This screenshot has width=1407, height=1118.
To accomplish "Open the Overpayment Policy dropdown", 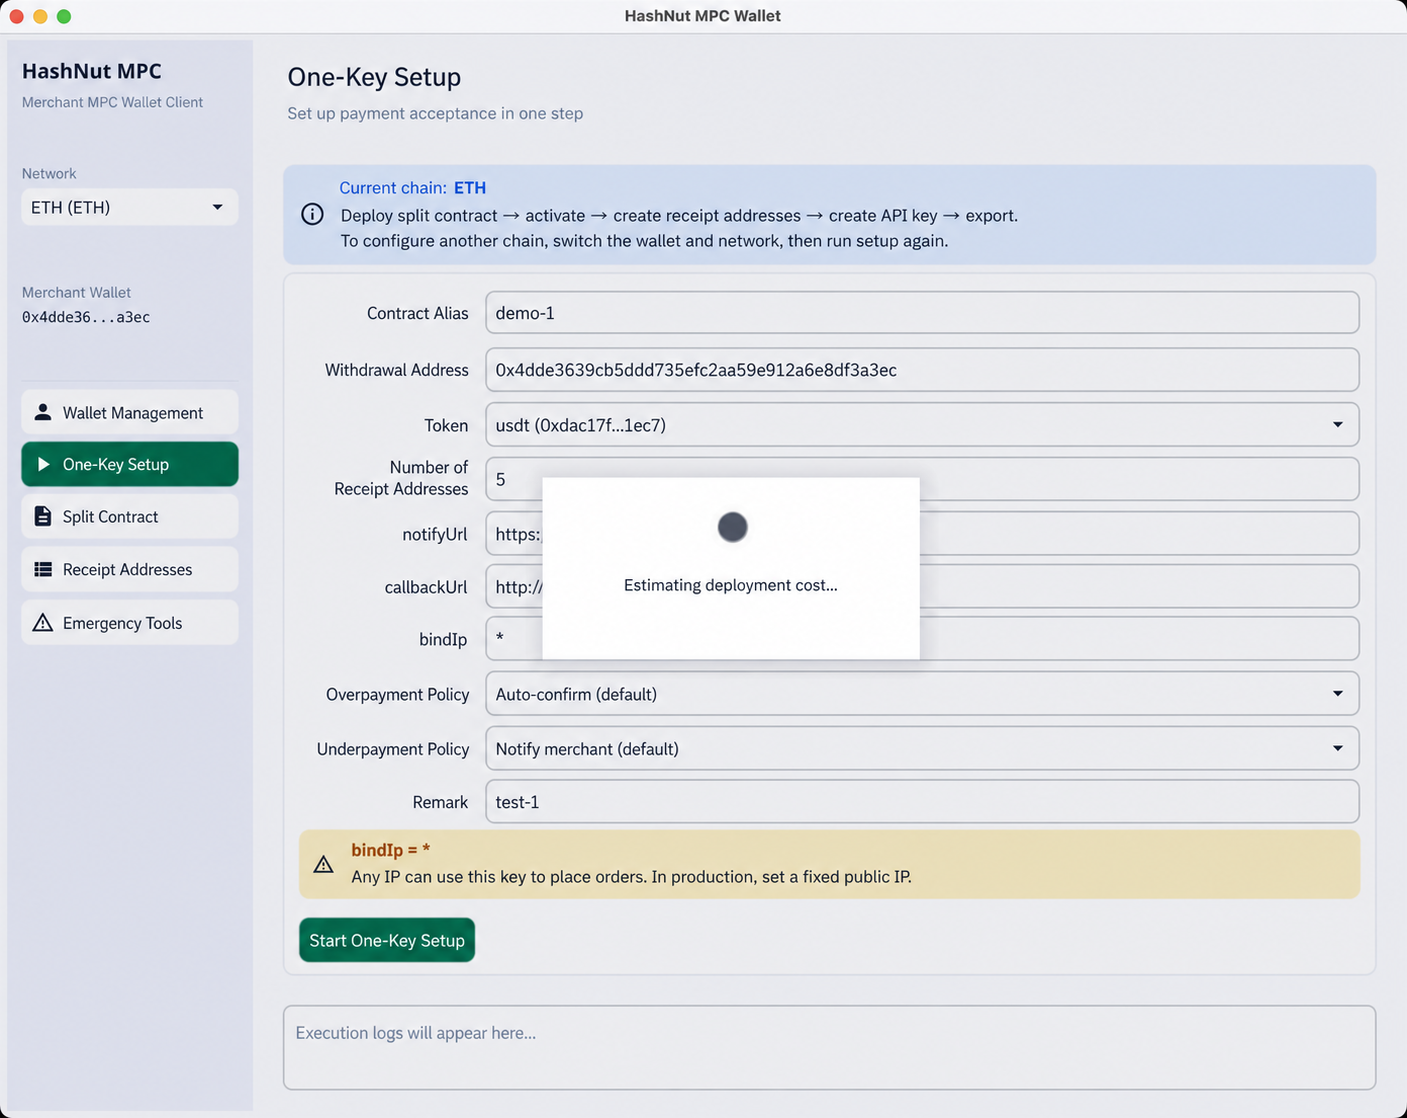I will [922, 694].
